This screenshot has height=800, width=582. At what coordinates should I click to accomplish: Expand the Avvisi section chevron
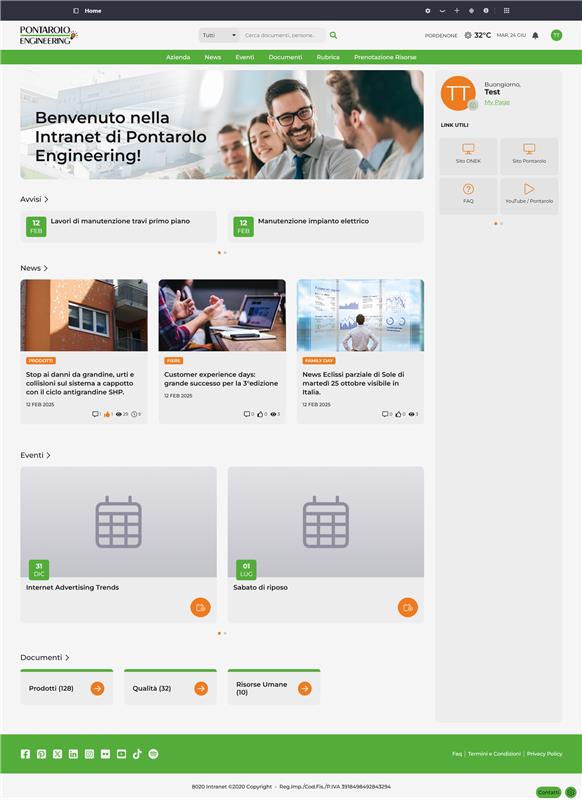coord(46,199)
